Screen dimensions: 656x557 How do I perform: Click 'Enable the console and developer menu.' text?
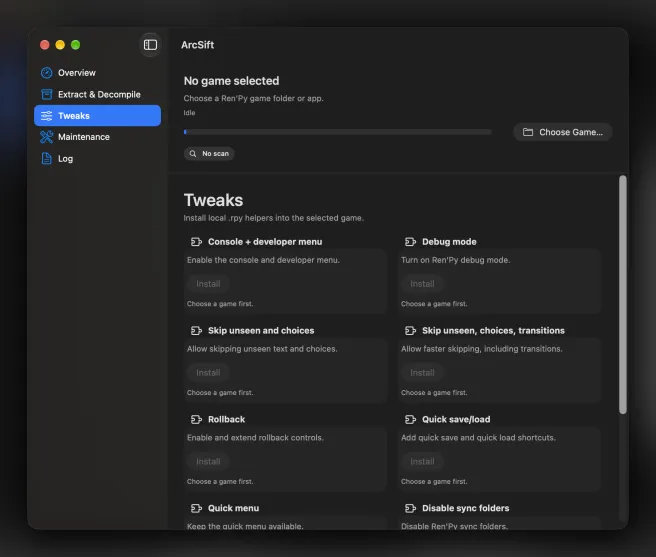pyautogui.click(x=263, y=260)
